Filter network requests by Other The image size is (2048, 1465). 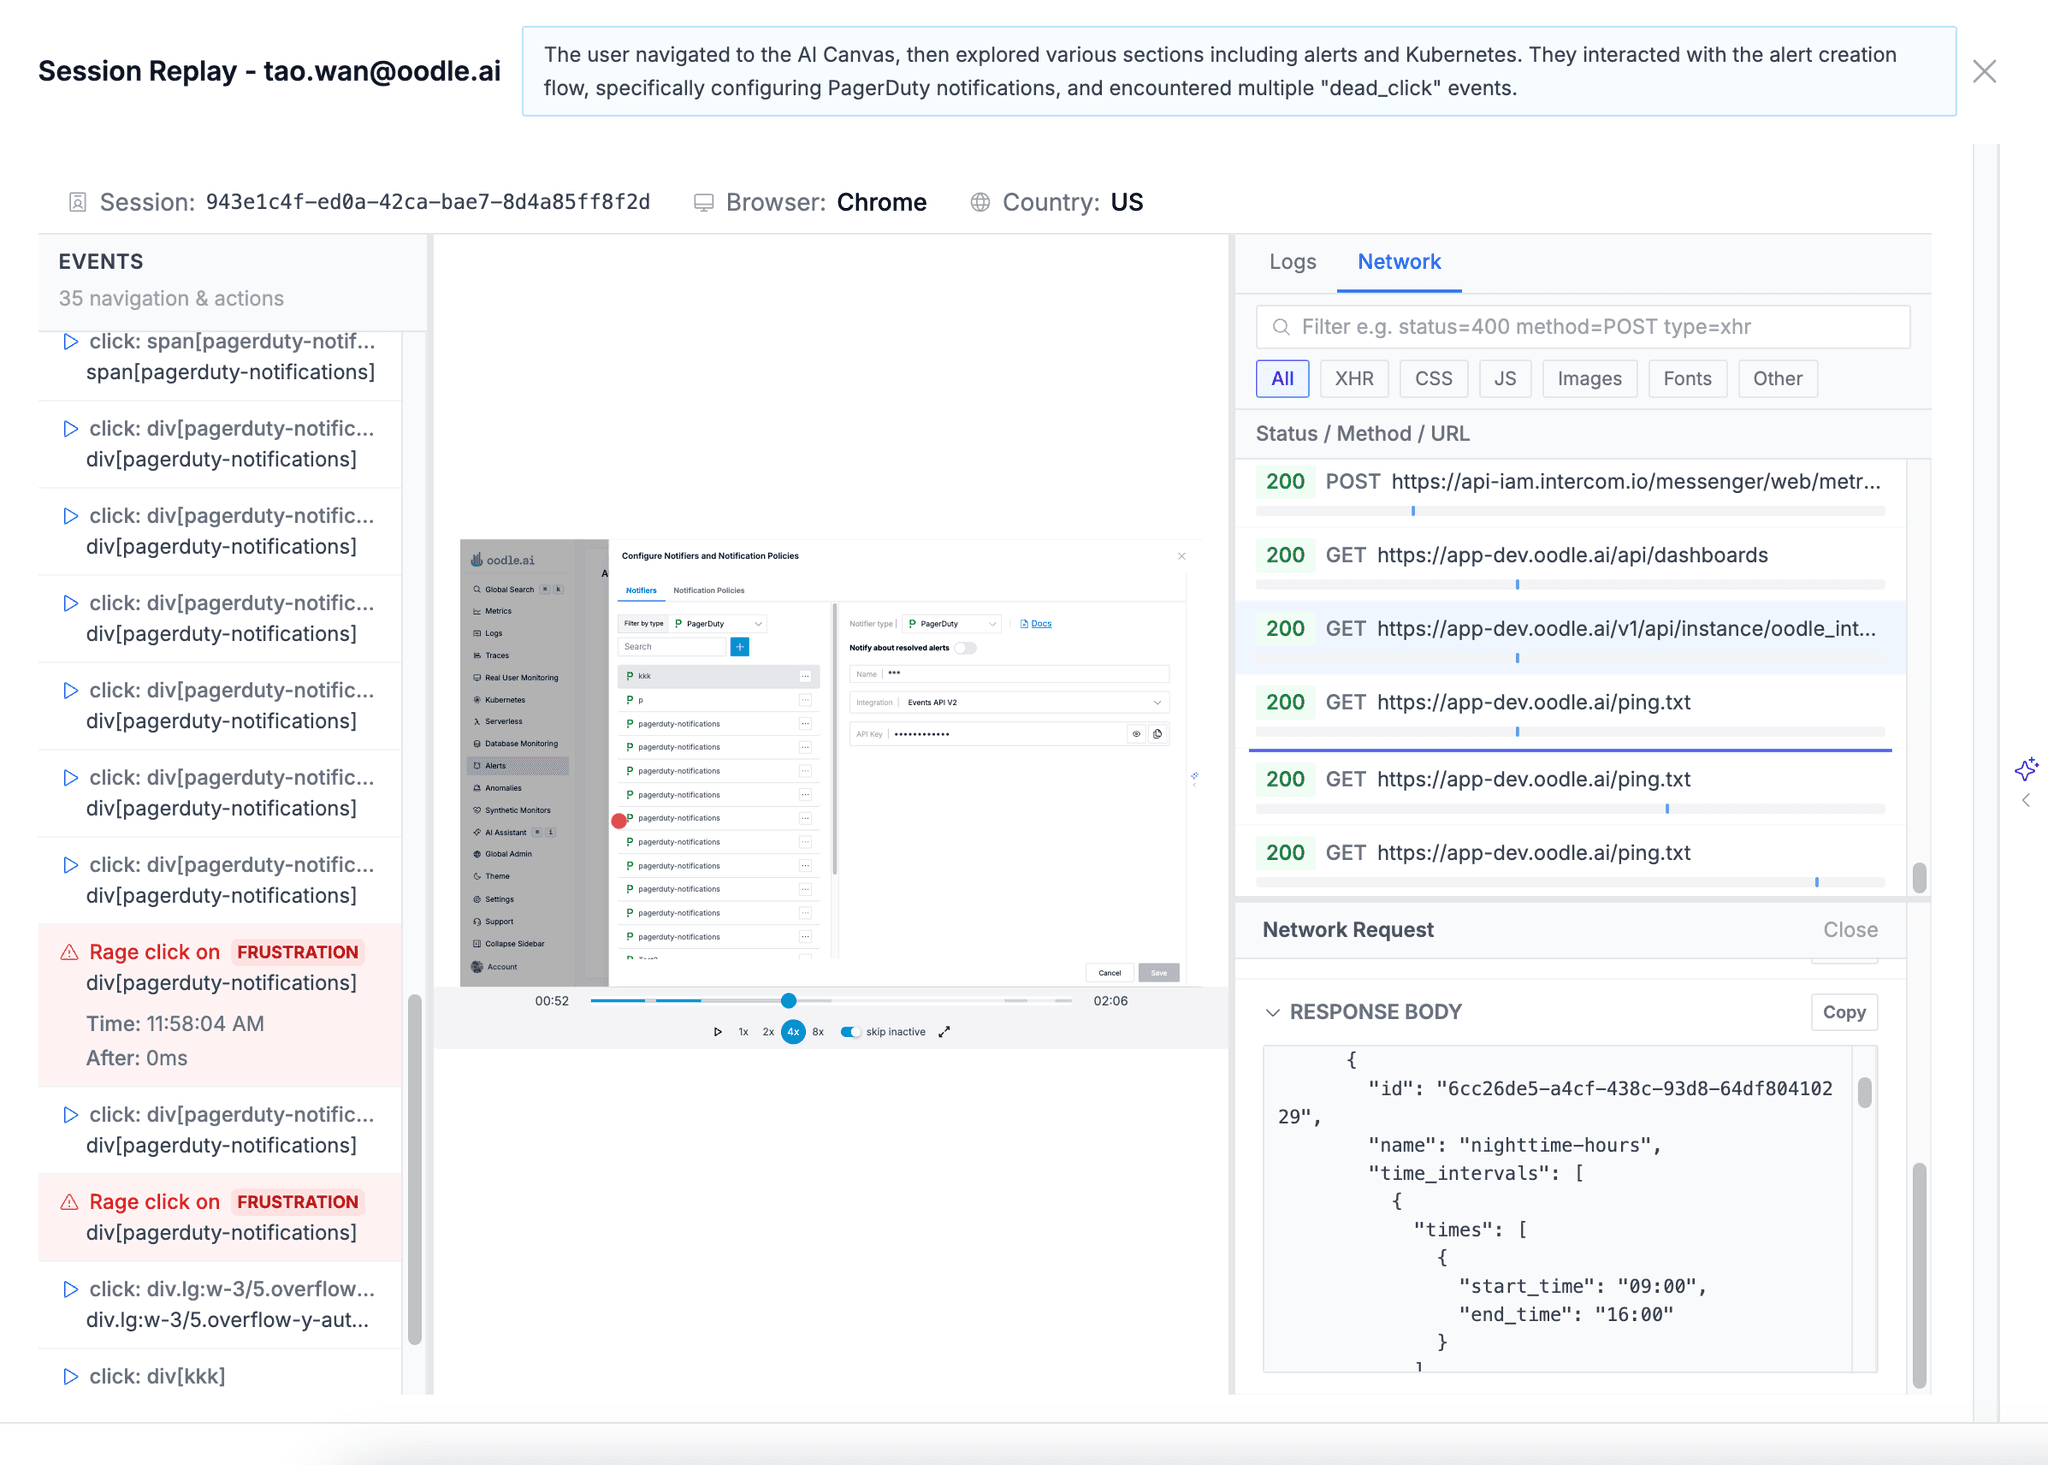pos(1777,379)
